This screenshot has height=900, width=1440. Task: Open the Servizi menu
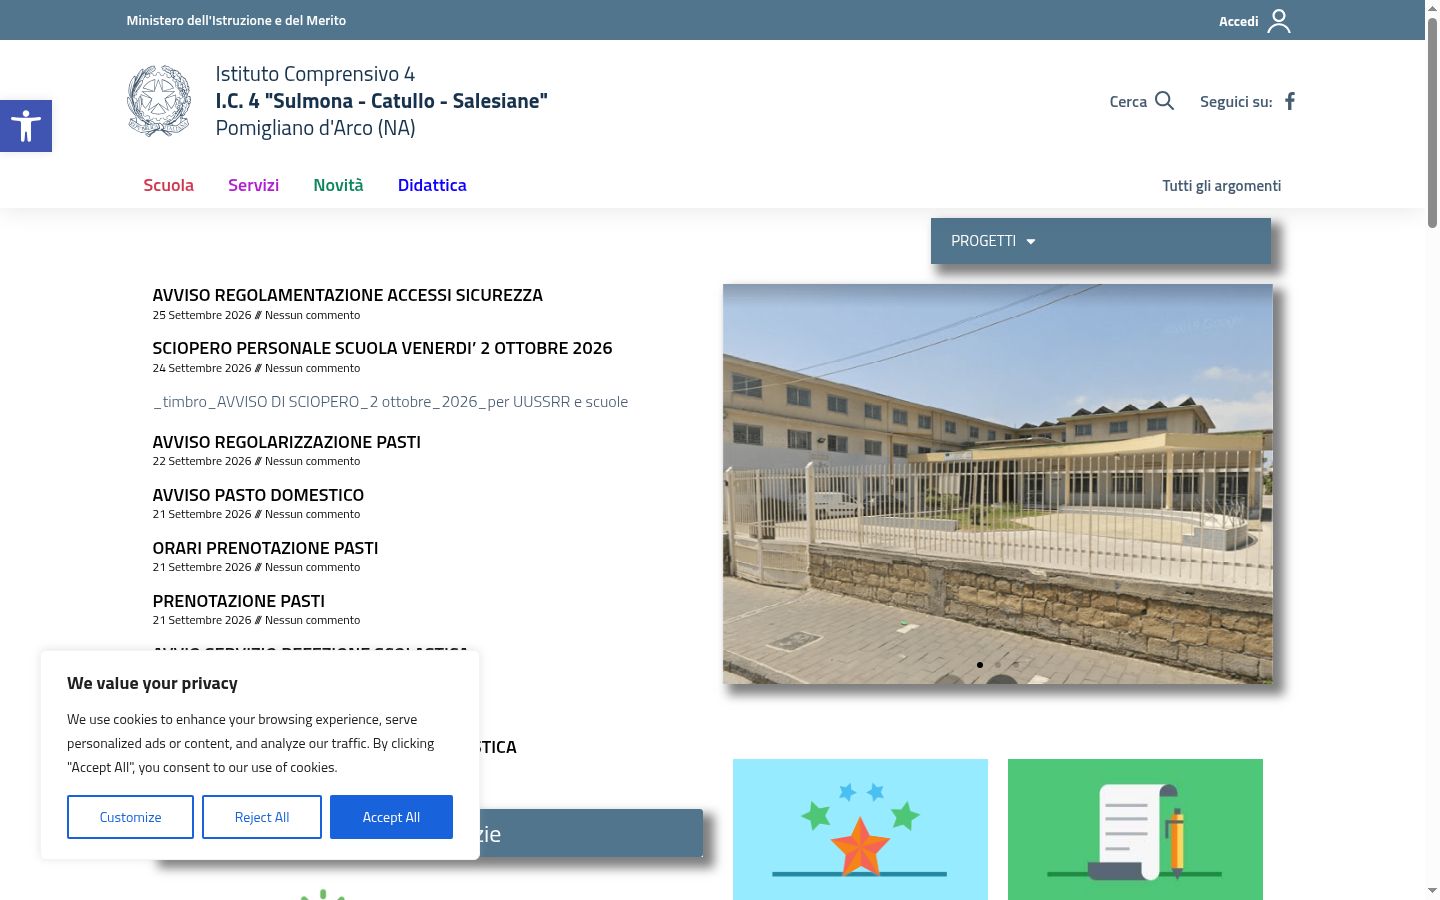pos(253,185)
